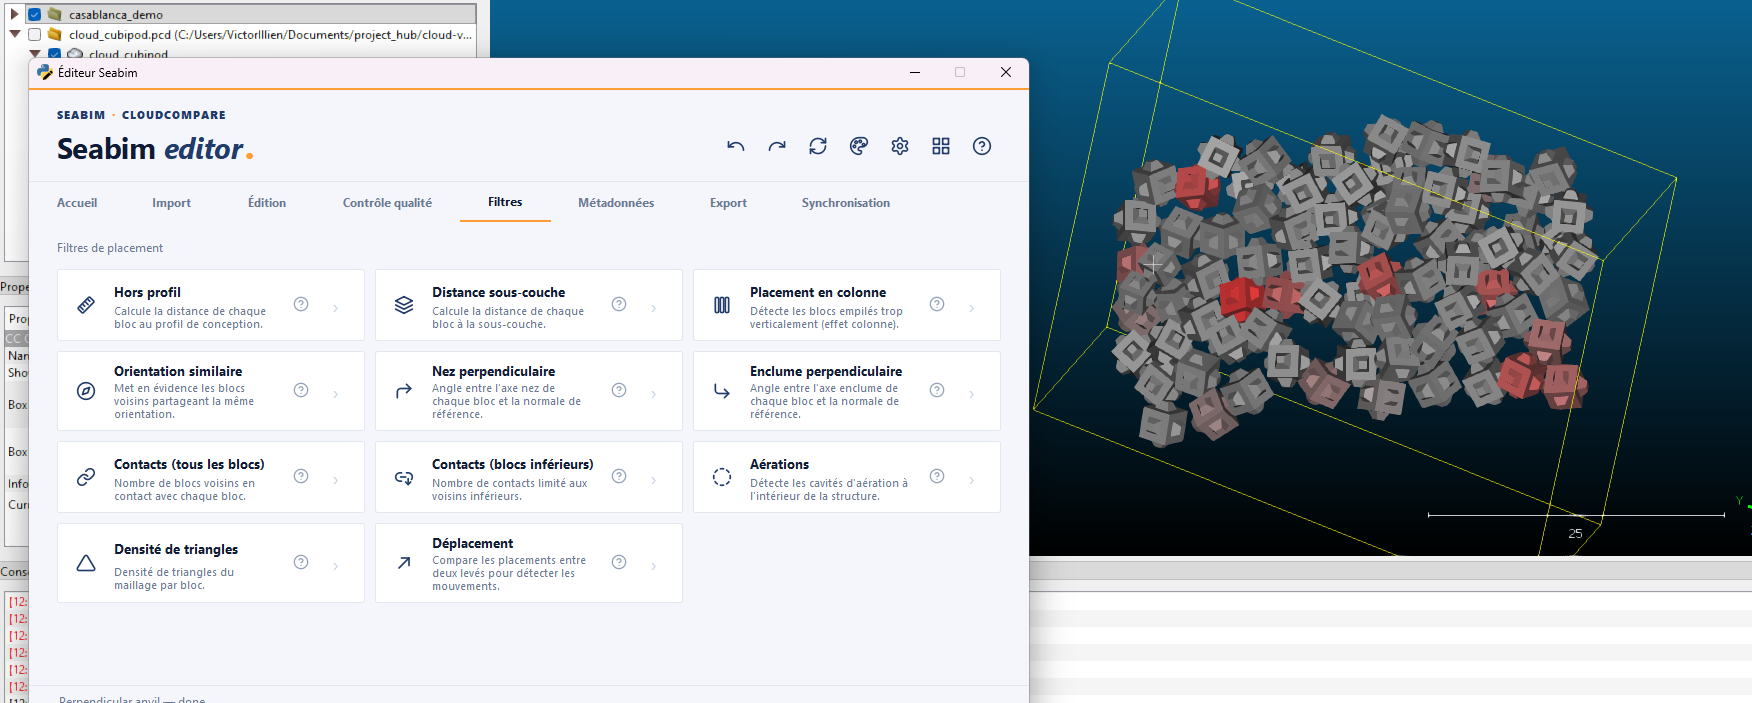Click the grid layout icon

pyautogui.click(x=941, y=146)
